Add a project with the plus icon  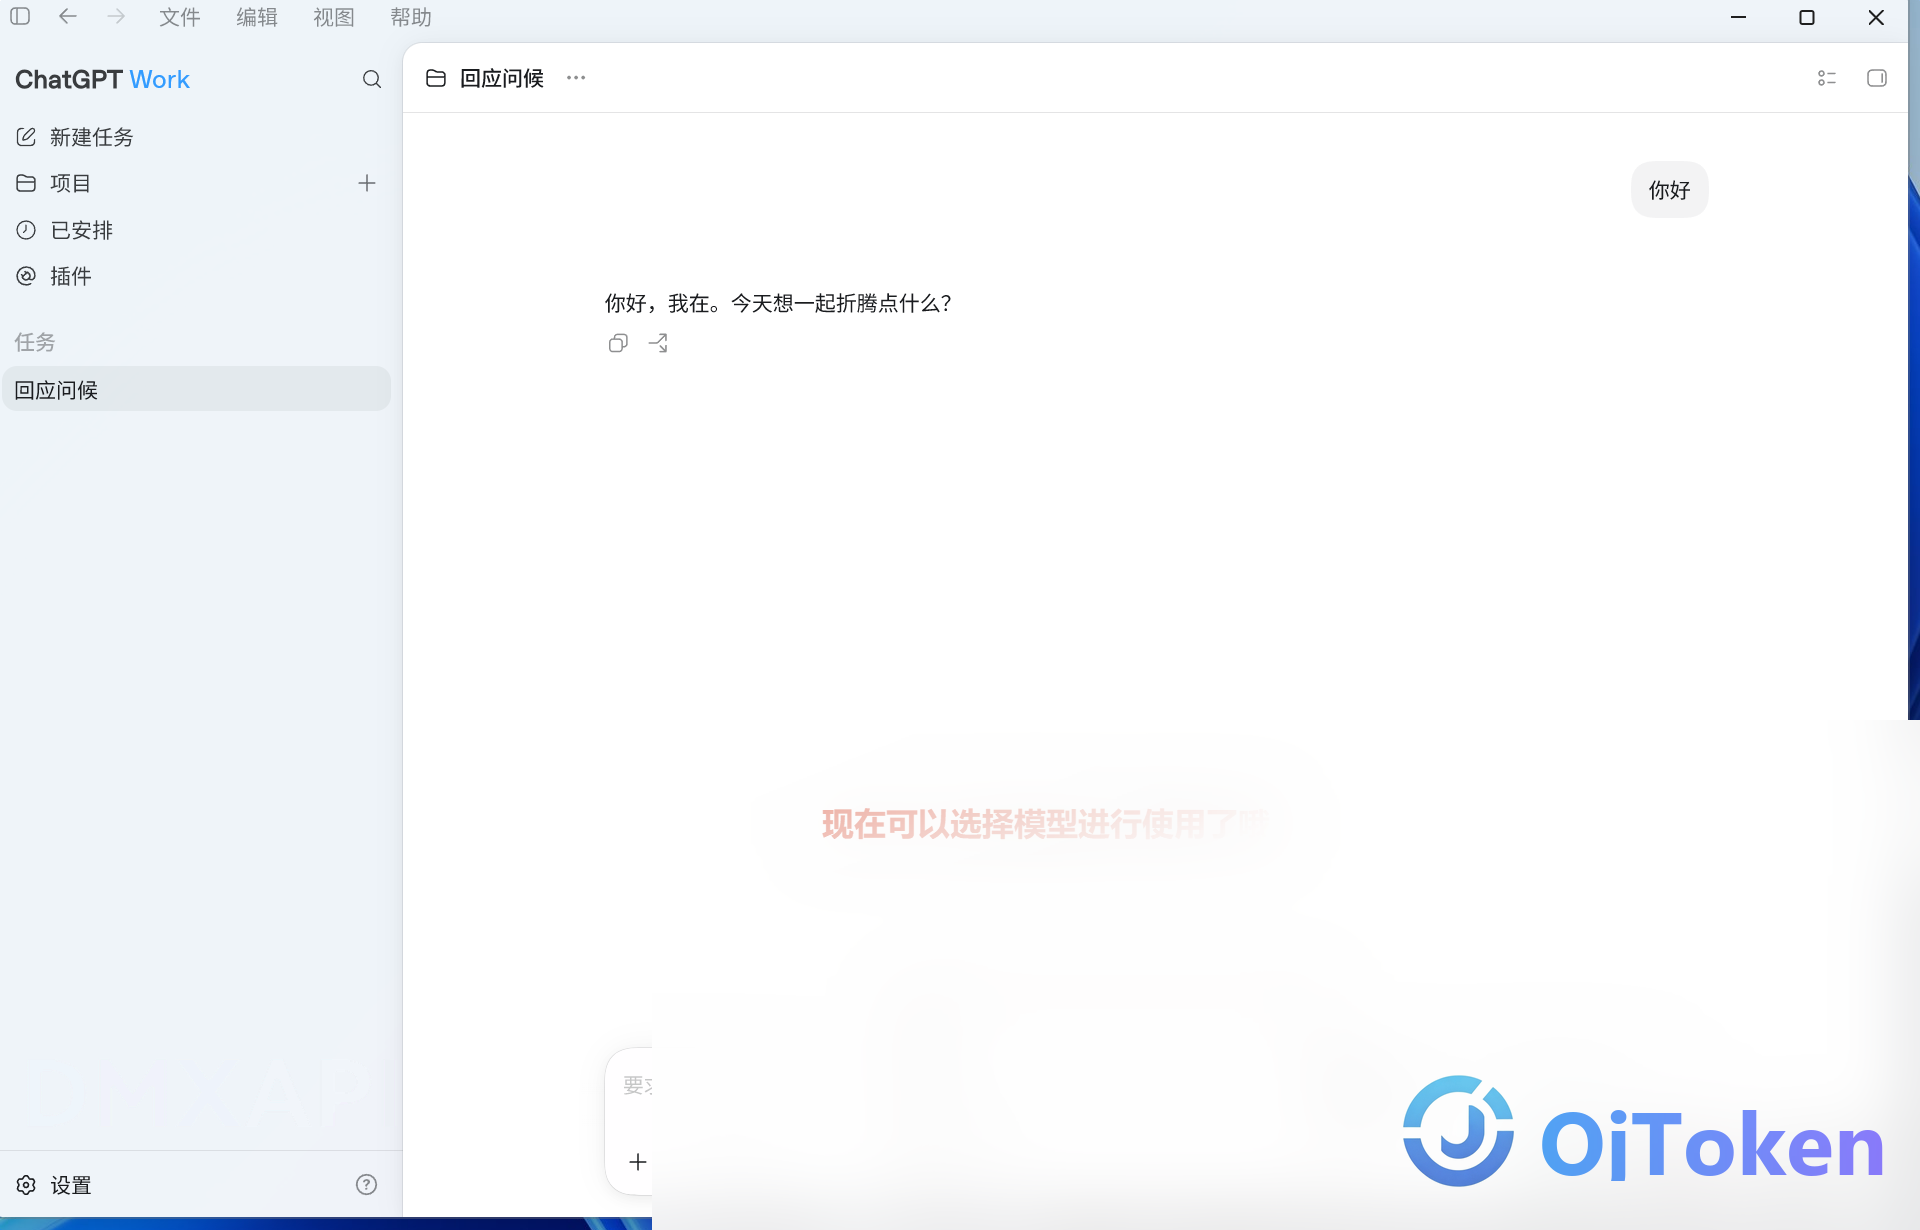coord(367,183)
